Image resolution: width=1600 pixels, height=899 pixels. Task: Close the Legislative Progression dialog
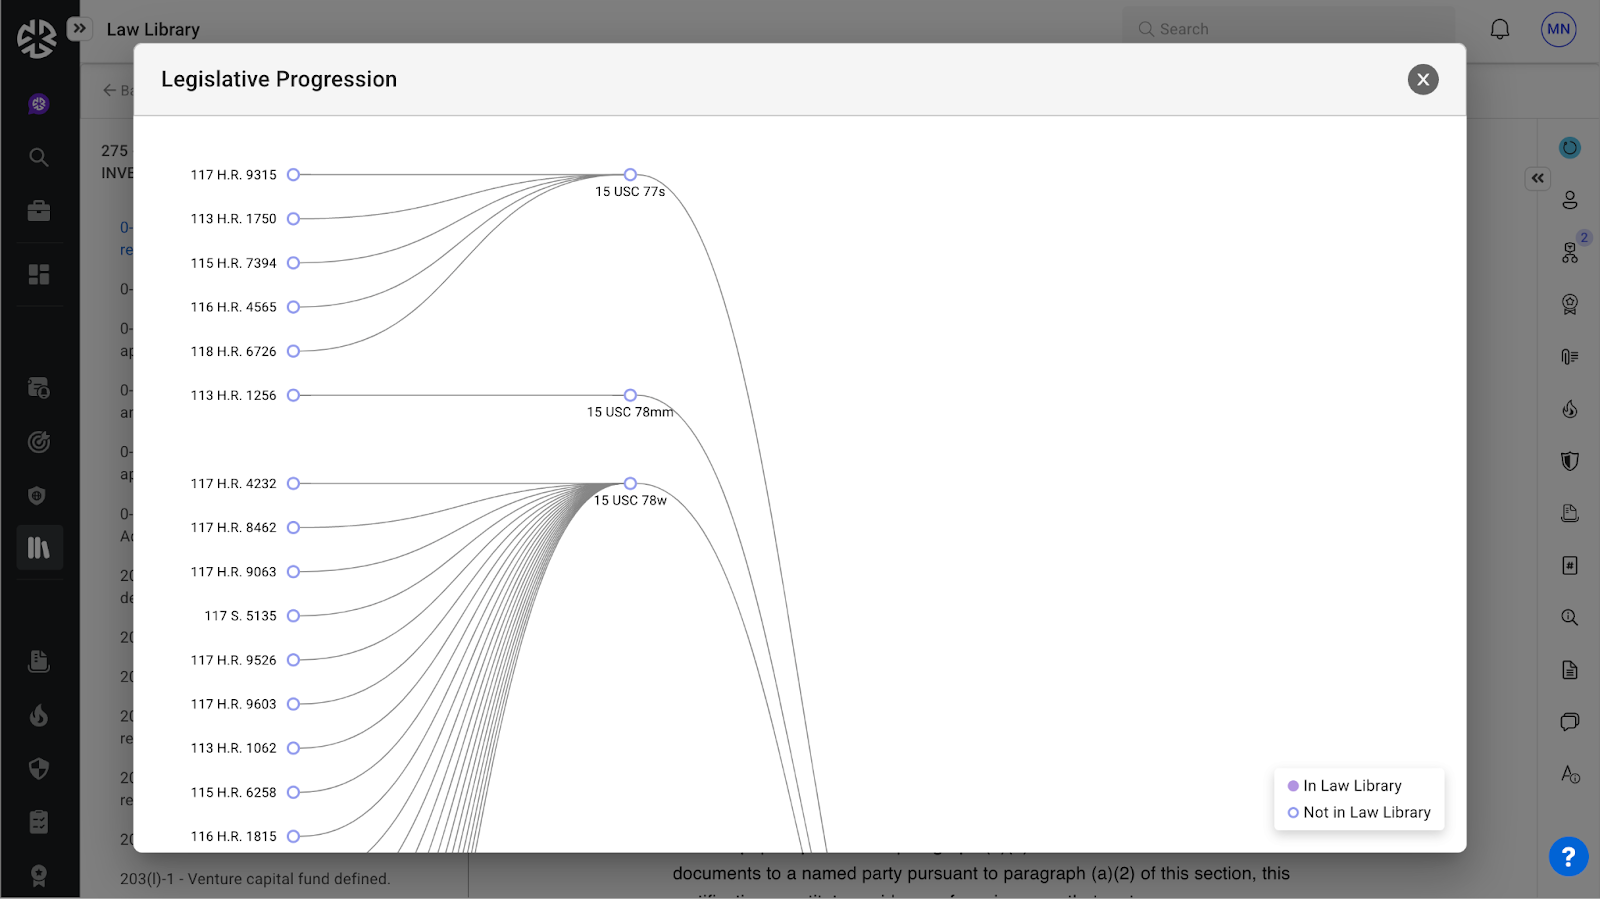pos(1422,79)
